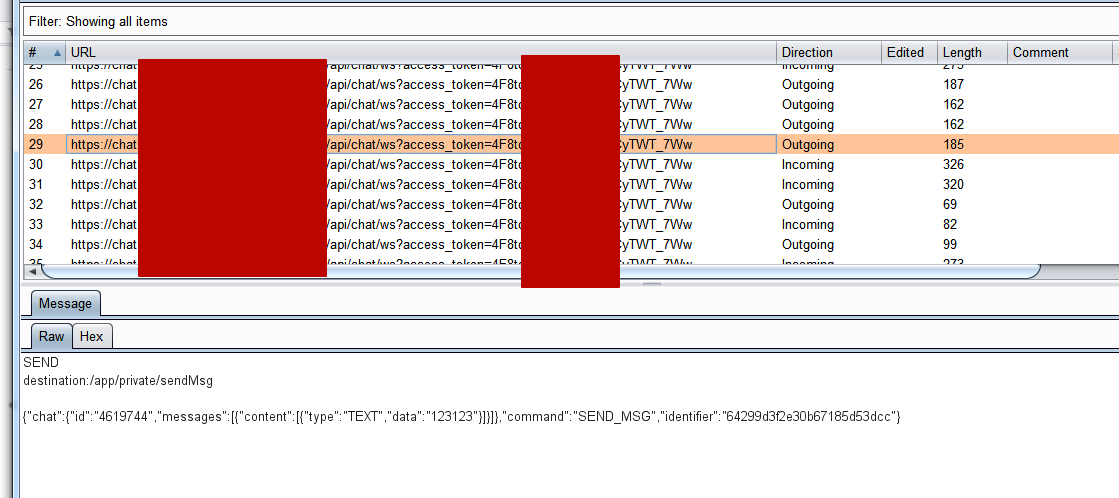Toggle sort arrow in # column
Image resolution: width=1119 pixels, height=498 pixels.
click(57, 53)
